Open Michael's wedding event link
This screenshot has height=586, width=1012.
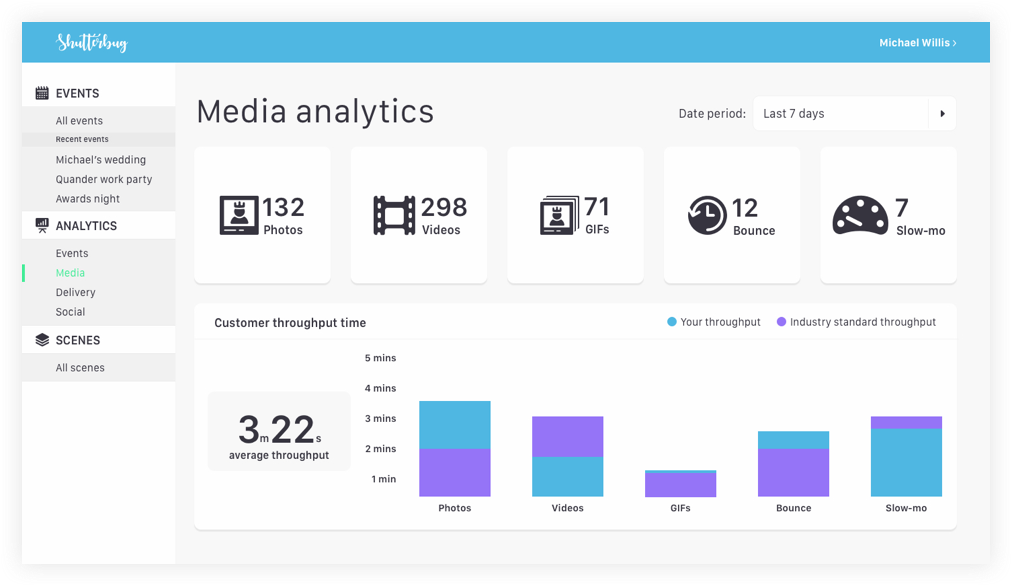tap(101, 160)
